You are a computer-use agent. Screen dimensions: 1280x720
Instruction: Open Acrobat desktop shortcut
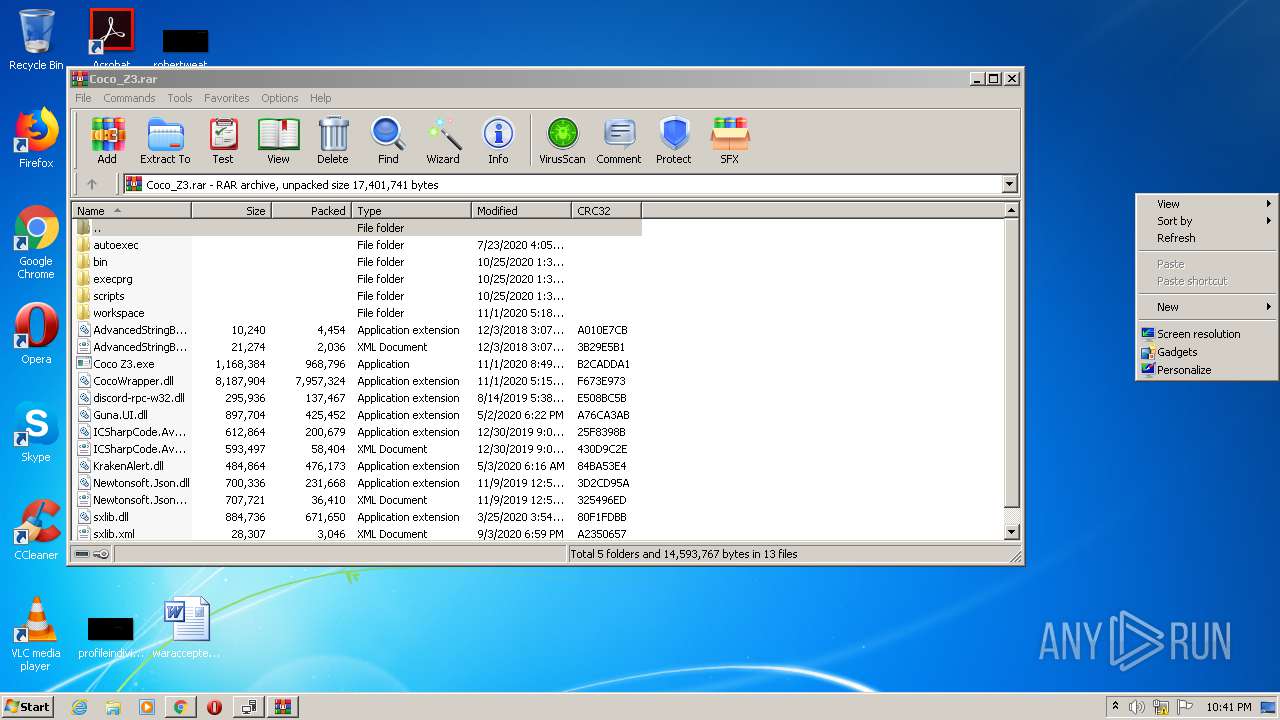point(111,40)
